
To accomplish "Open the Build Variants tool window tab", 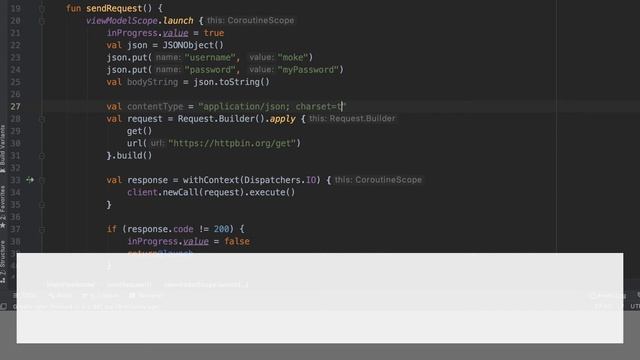I will pos(3,149).
